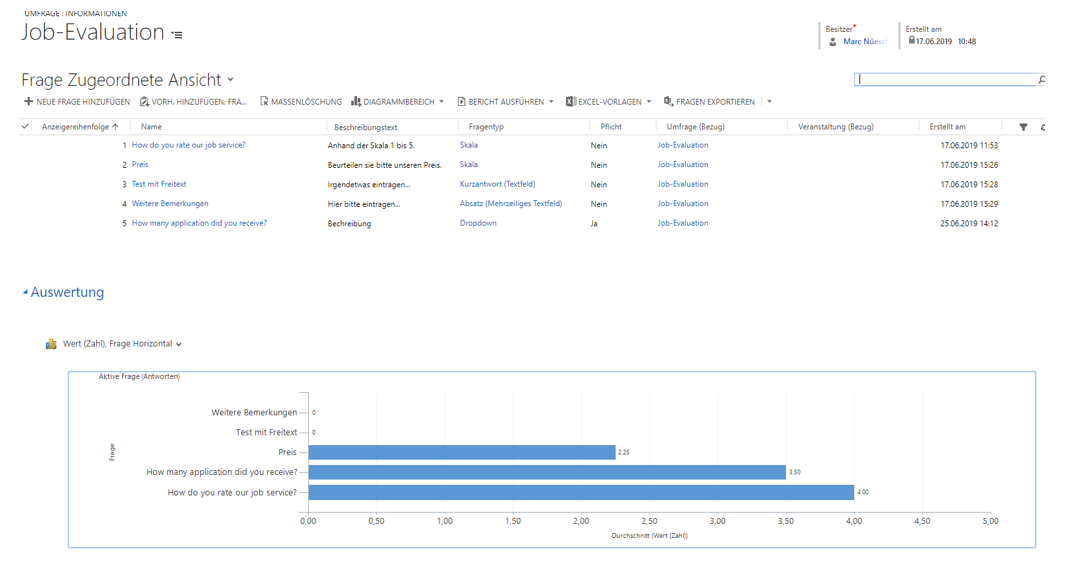
Task: Click the filter funnel icon in grid header
Action: pyautogui.click(x=1023, y=127)
